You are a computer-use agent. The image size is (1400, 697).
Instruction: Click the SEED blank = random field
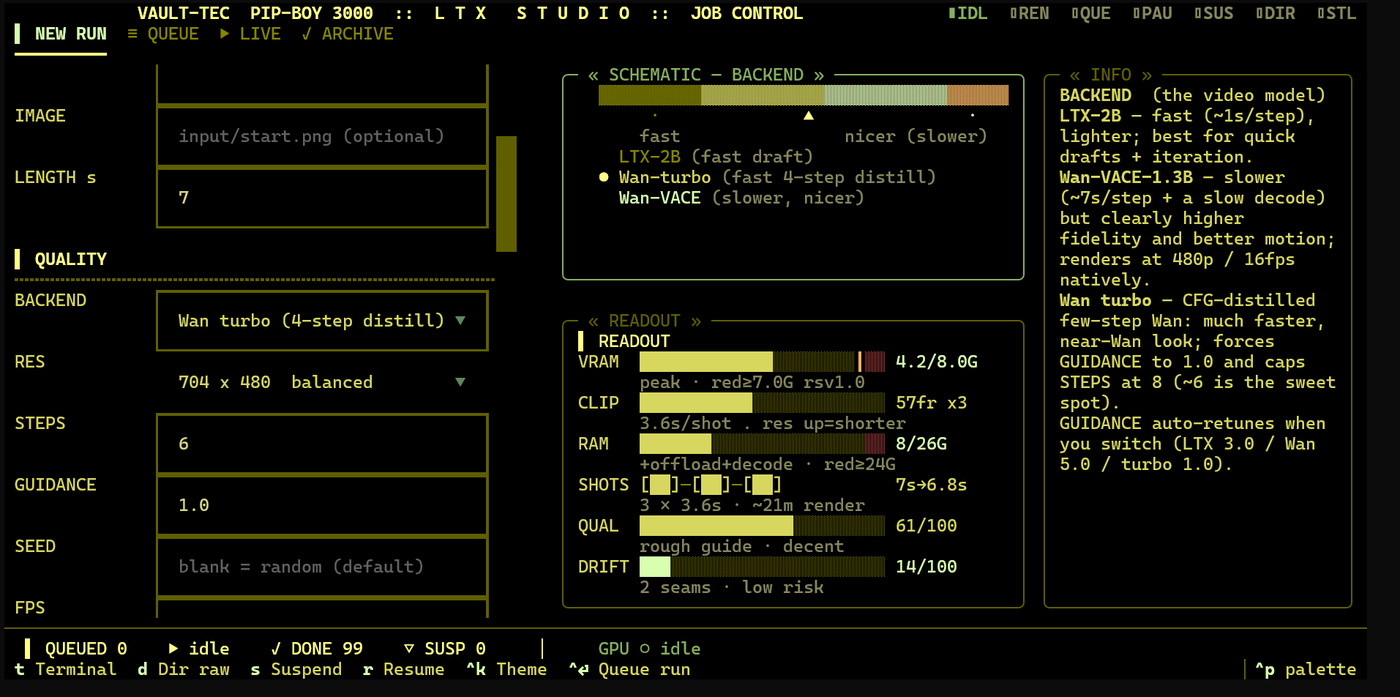tap(322, 566)
